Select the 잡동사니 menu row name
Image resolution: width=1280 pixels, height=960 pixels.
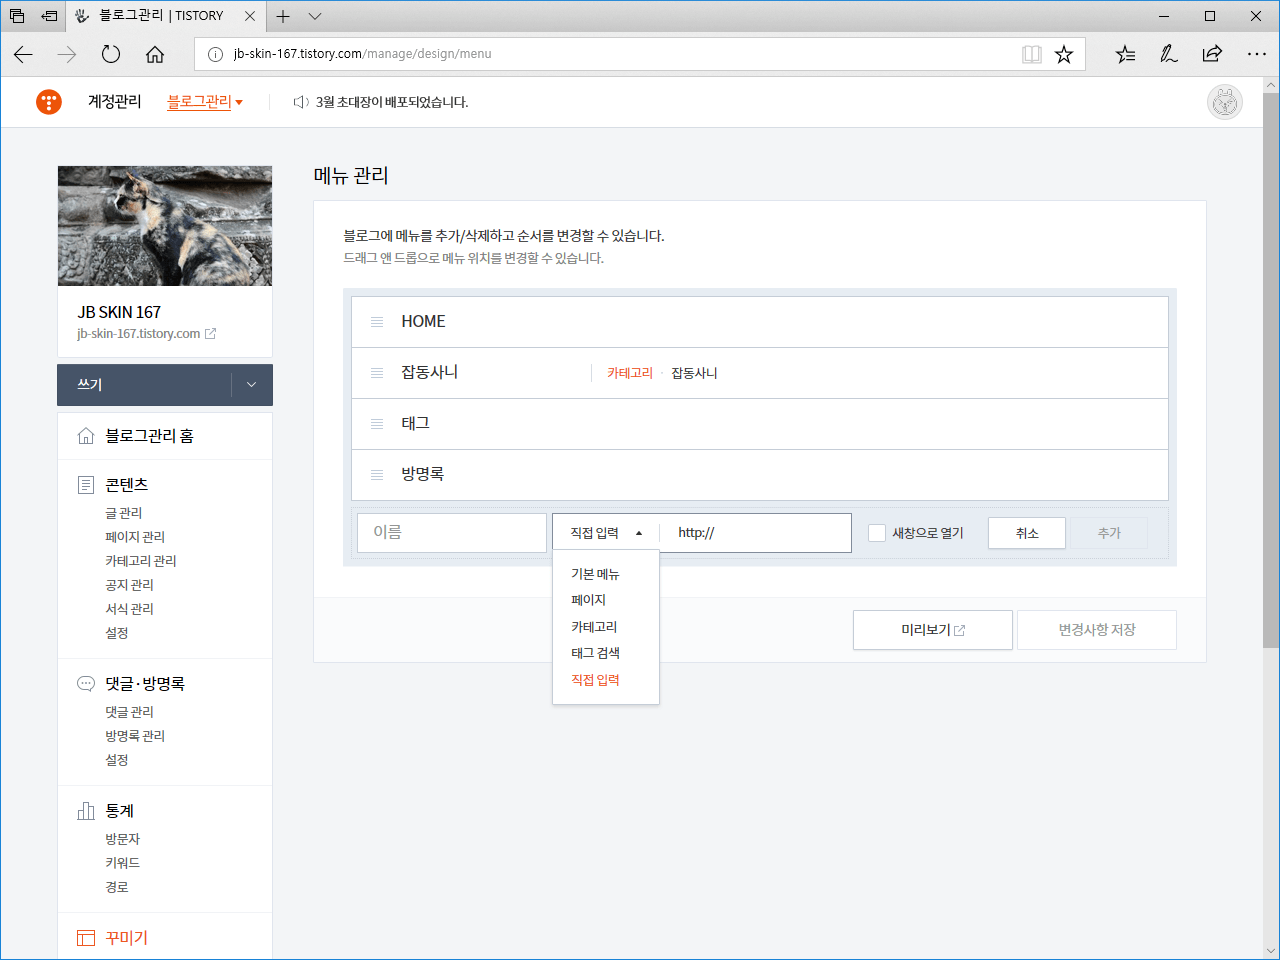click(x=430, y=372)
